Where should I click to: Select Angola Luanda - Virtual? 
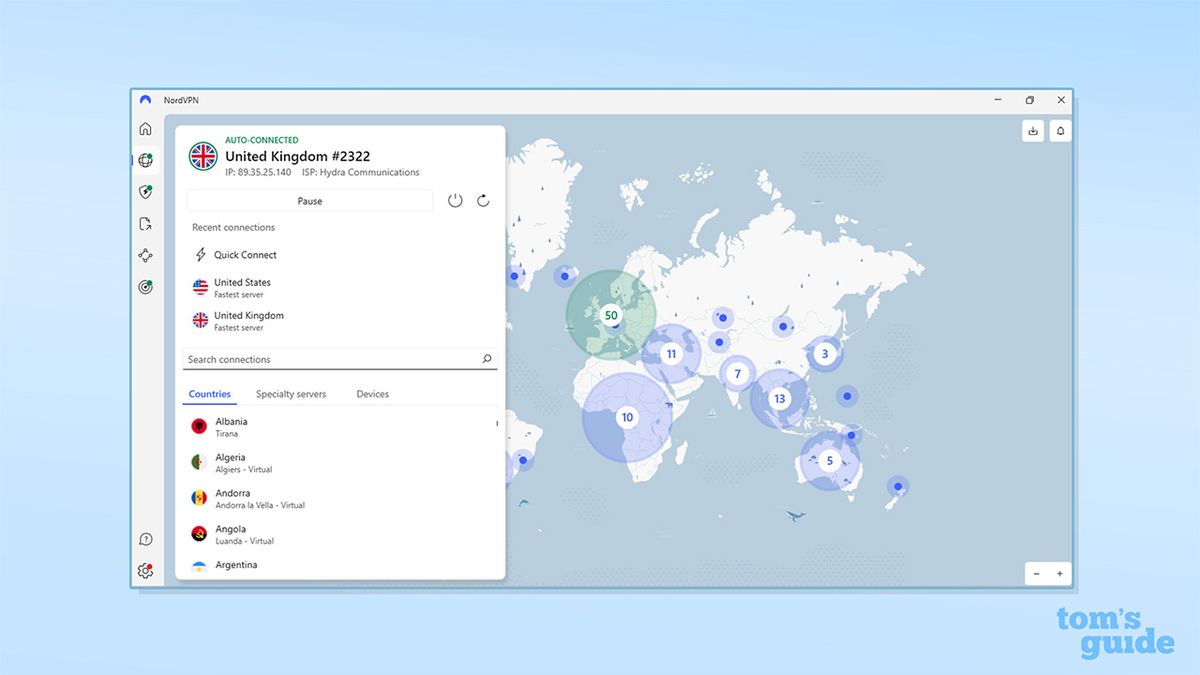pyautogui.click(x=340, y=534)
